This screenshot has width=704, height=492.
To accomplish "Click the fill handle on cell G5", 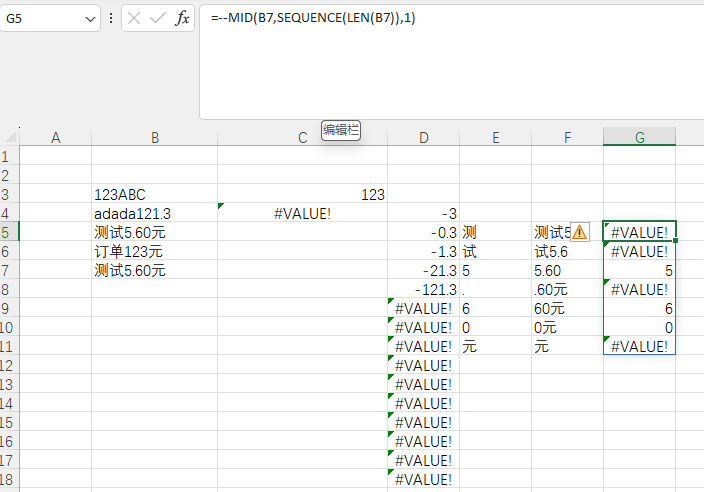I will (675, 241).
